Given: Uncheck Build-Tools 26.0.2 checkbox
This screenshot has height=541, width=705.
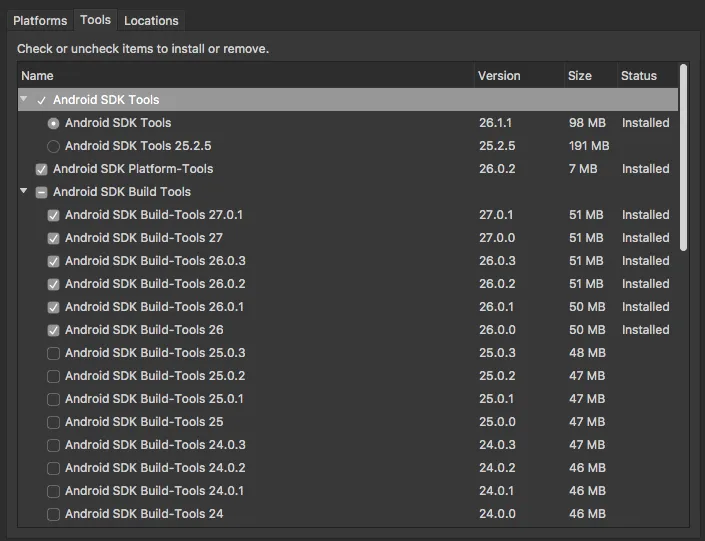Looking at the screenshot, I should point(54,284).
